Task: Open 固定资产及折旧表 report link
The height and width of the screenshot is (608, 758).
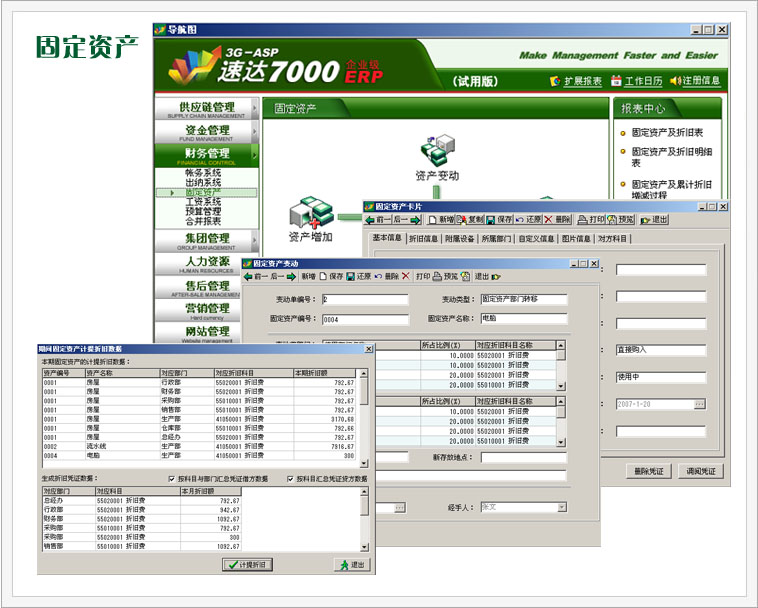Action: click(667, 132)
